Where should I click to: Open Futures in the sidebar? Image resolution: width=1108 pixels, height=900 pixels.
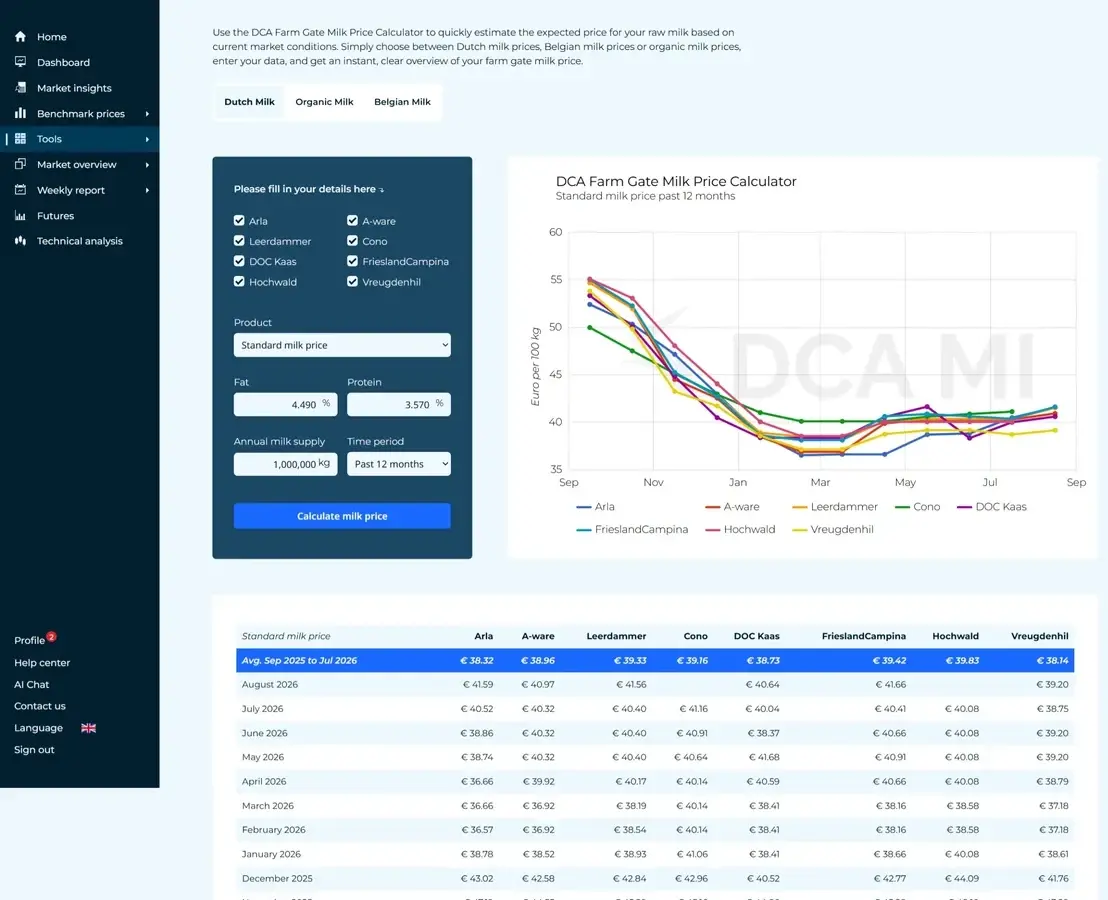point(55,215)
